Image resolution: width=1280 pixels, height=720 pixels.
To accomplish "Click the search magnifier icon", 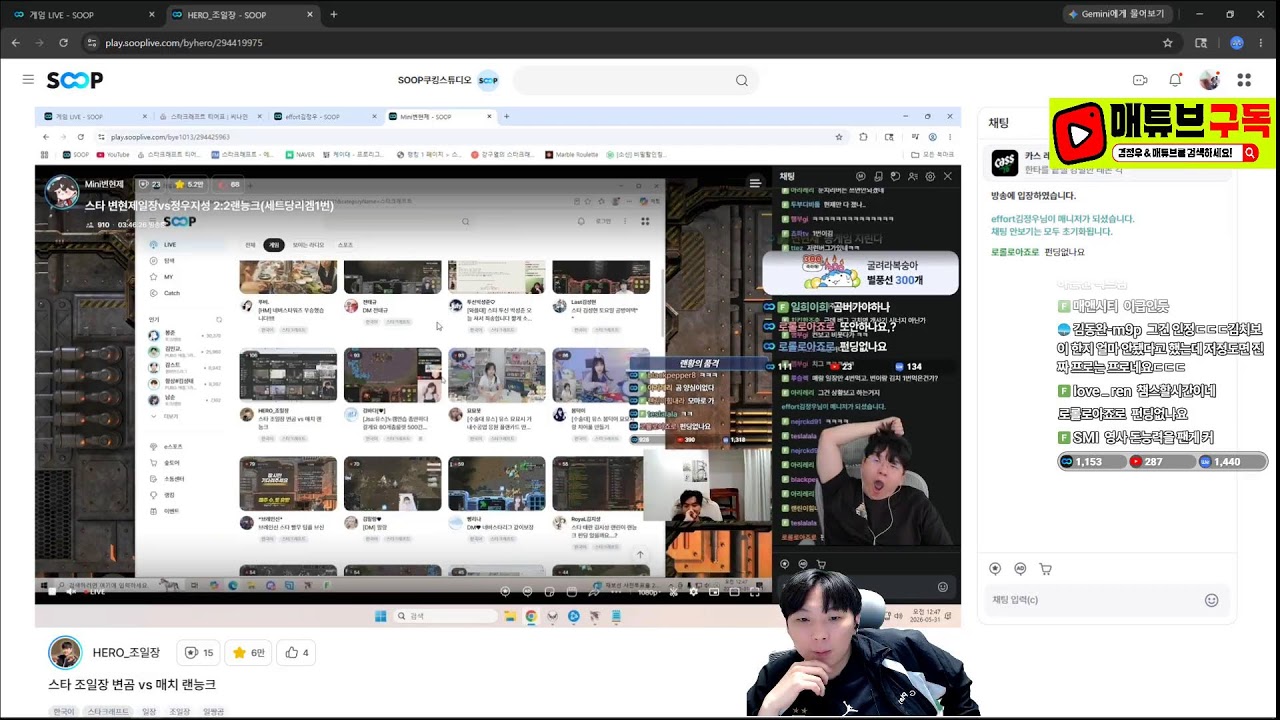I will point(741,80).
